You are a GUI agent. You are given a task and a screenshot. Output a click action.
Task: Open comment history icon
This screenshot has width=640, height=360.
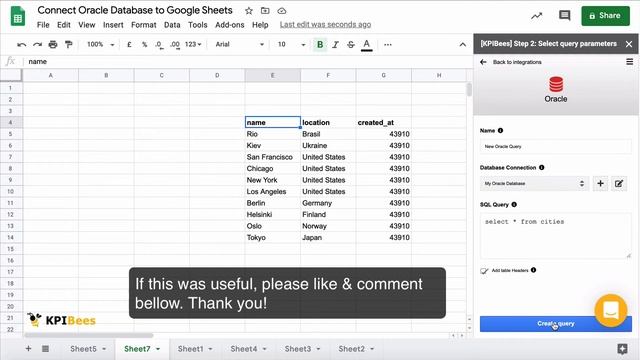(564, 16)
